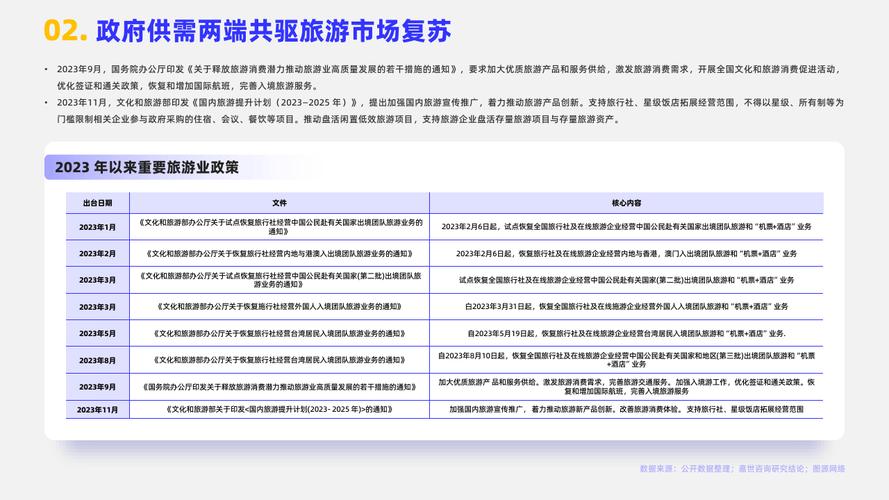Select the title 政府供需两端共驱旅游市场复苏

point(274,31)
